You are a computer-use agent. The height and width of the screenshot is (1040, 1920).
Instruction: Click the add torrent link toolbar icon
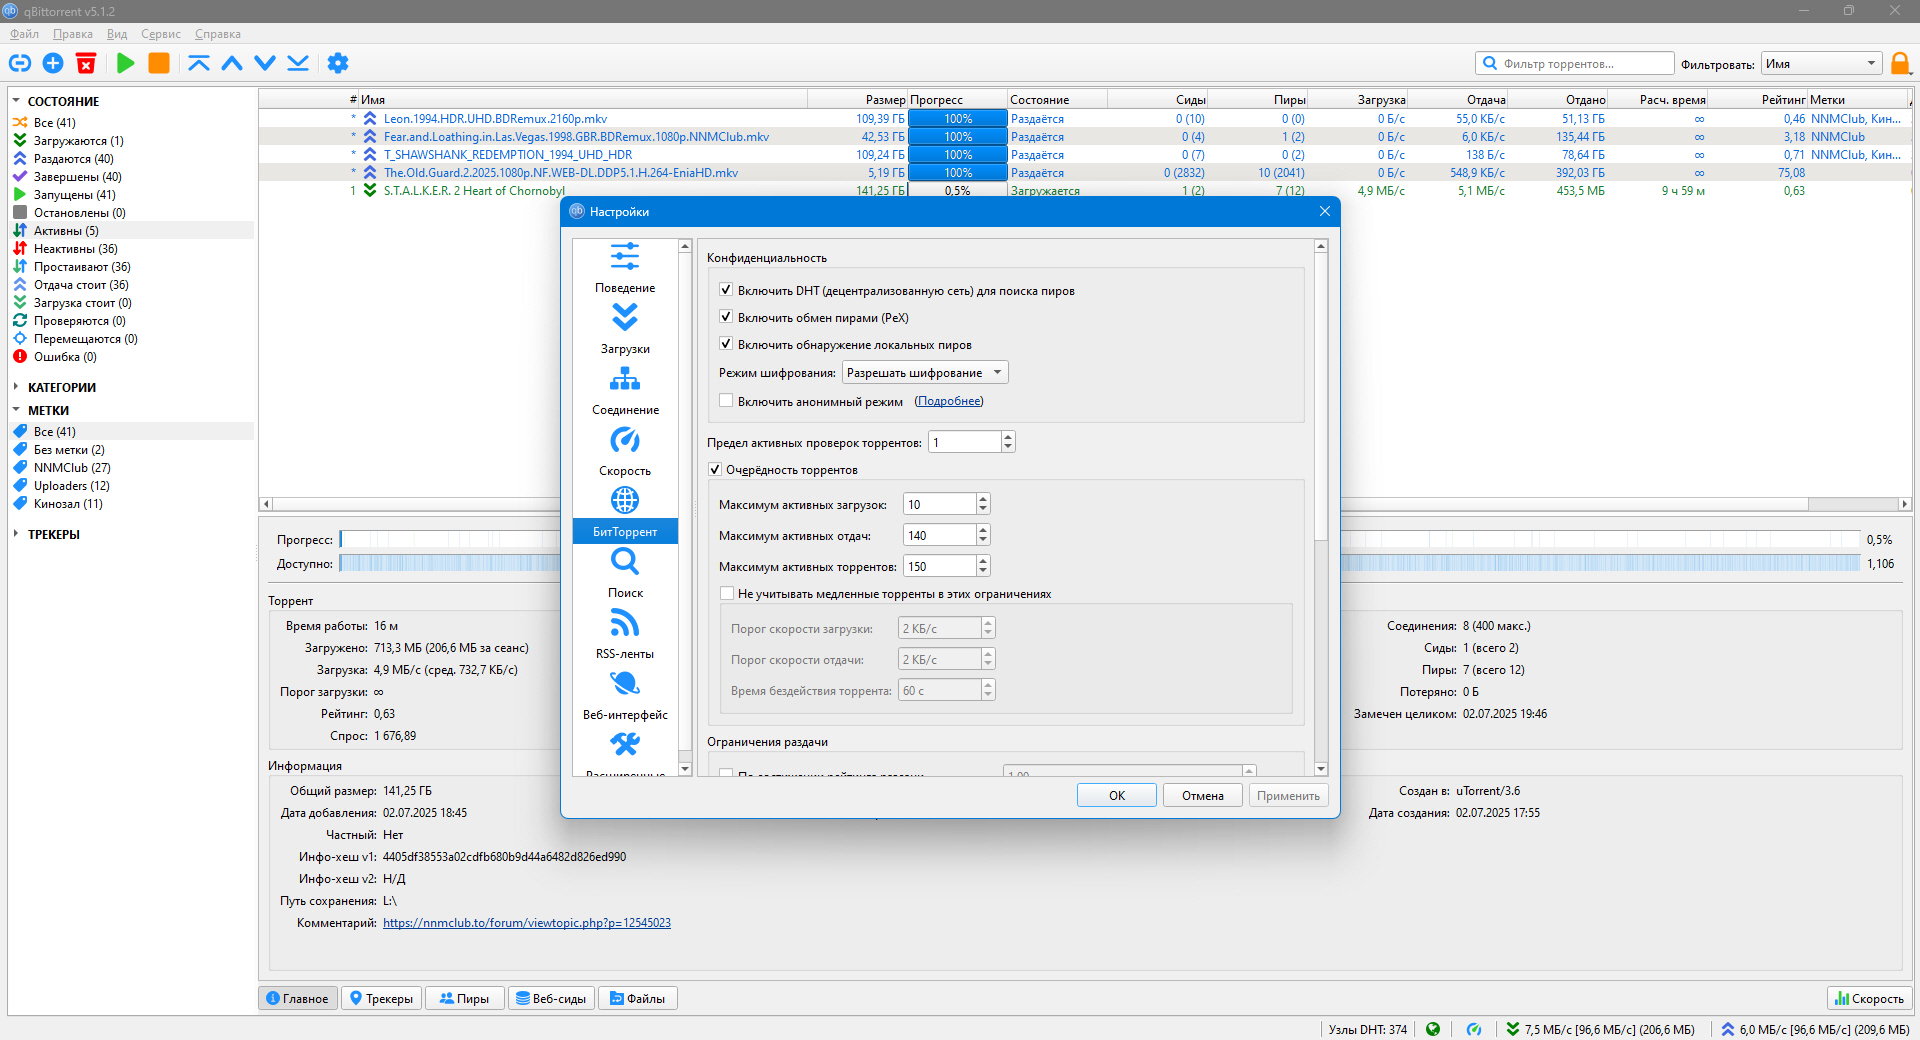click(20, 63)
